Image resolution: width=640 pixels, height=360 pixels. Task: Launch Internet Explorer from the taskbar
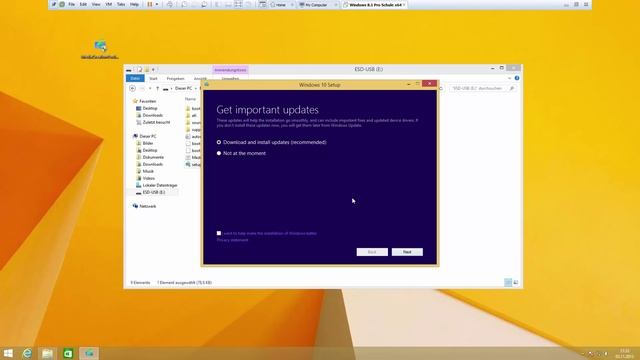point(27,353)
